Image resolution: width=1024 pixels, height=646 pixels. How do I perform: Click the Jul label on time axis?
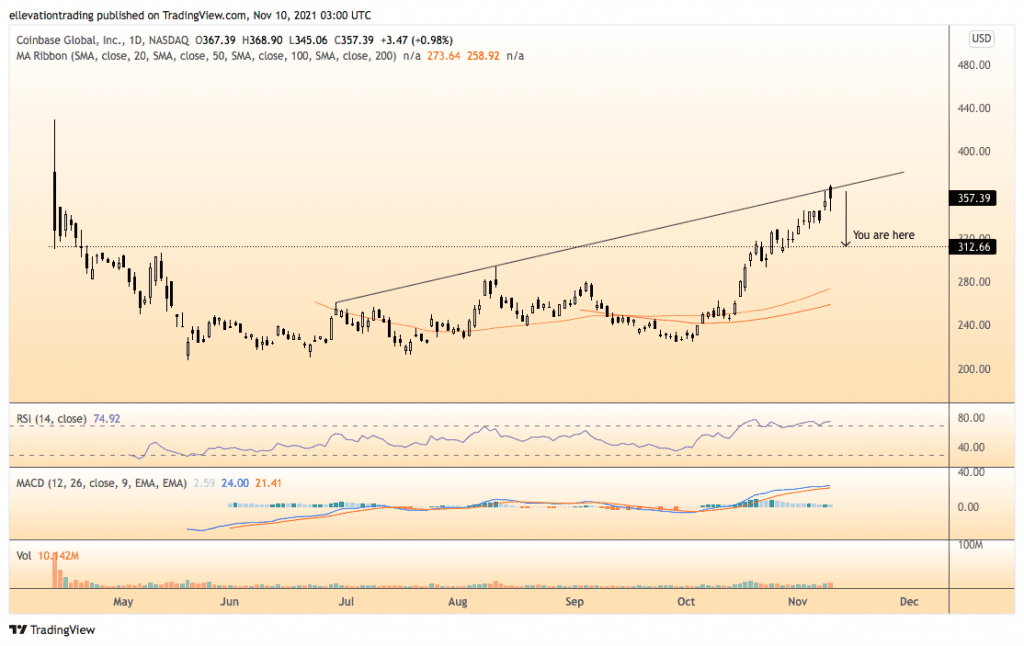click(346, 602)
